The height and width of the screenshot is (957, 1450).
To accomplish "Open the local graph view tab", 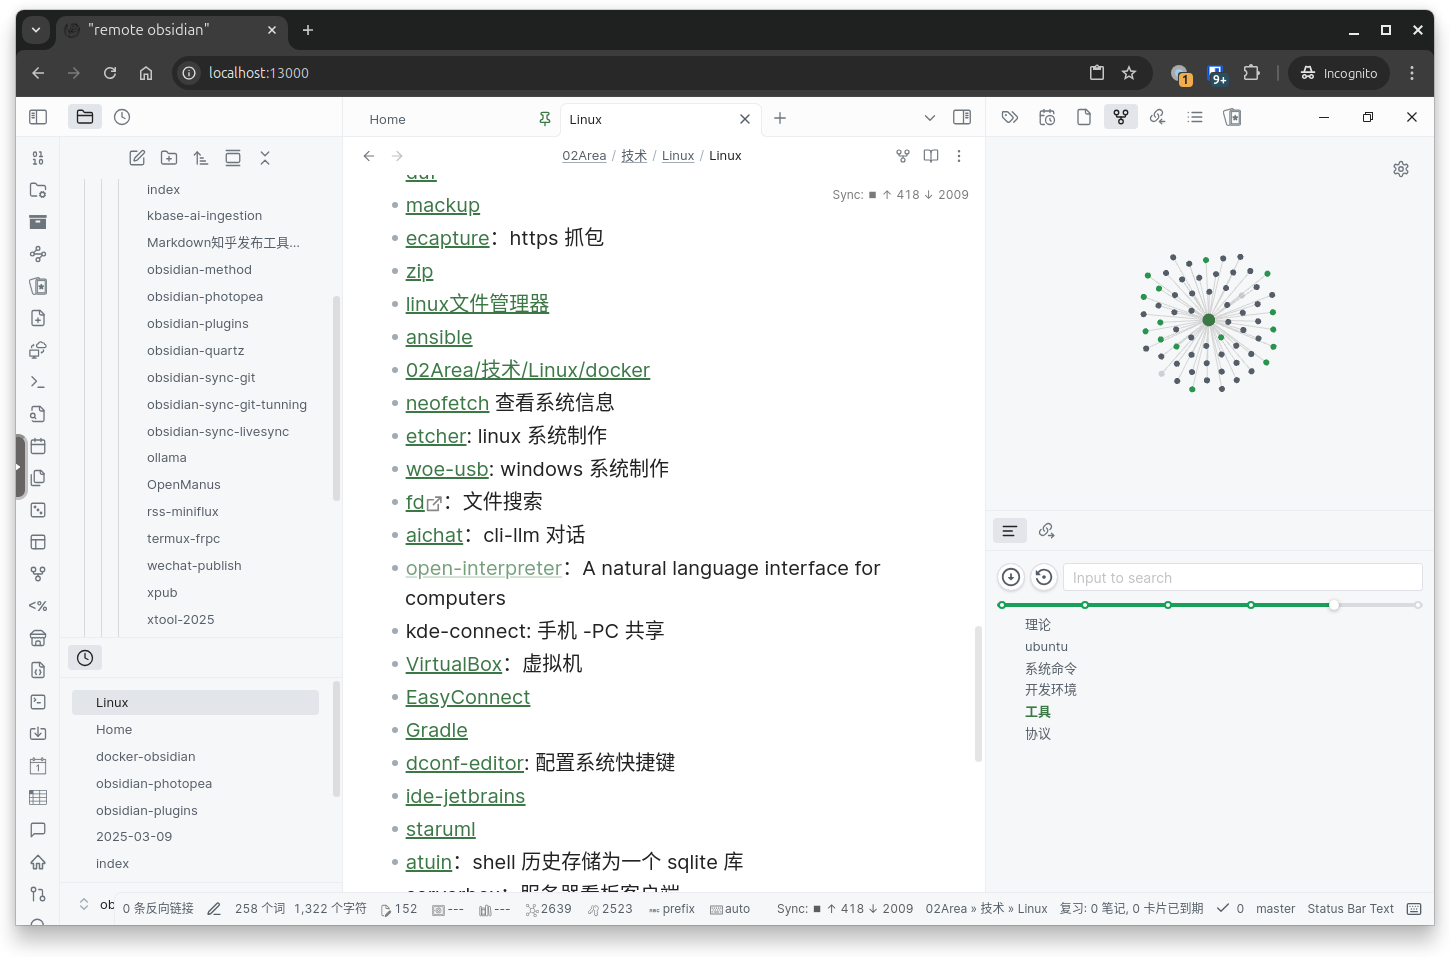I will point(1121,117).
